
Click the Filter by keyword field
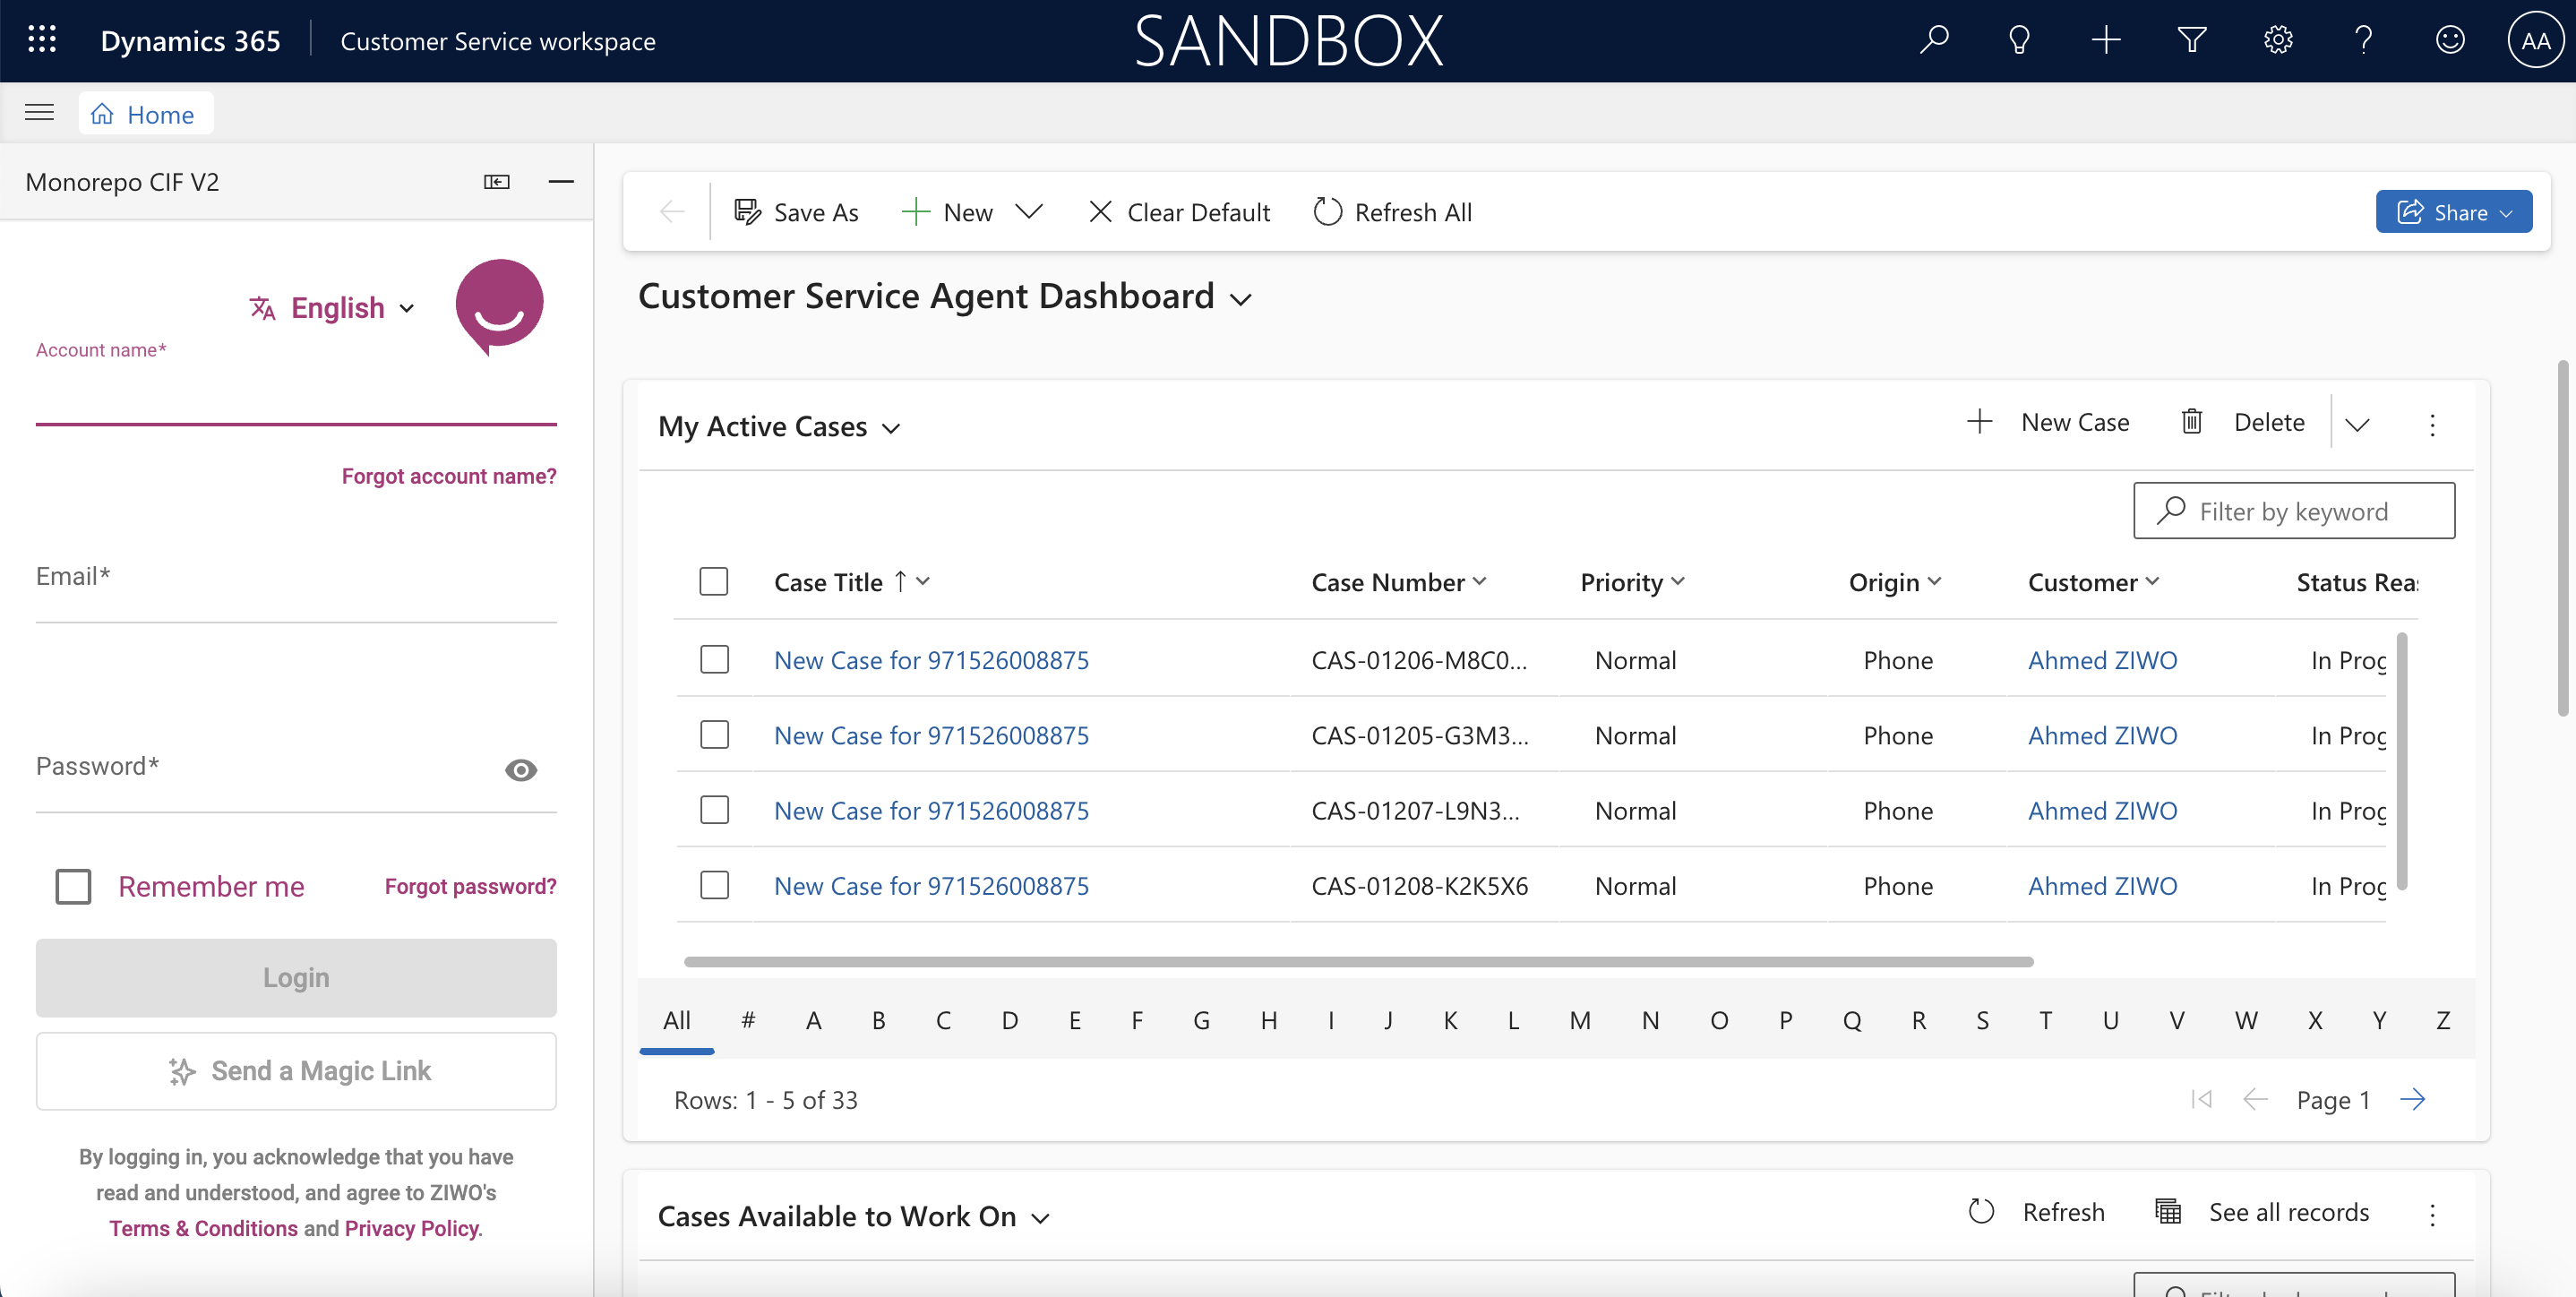tap(2294, 511)
